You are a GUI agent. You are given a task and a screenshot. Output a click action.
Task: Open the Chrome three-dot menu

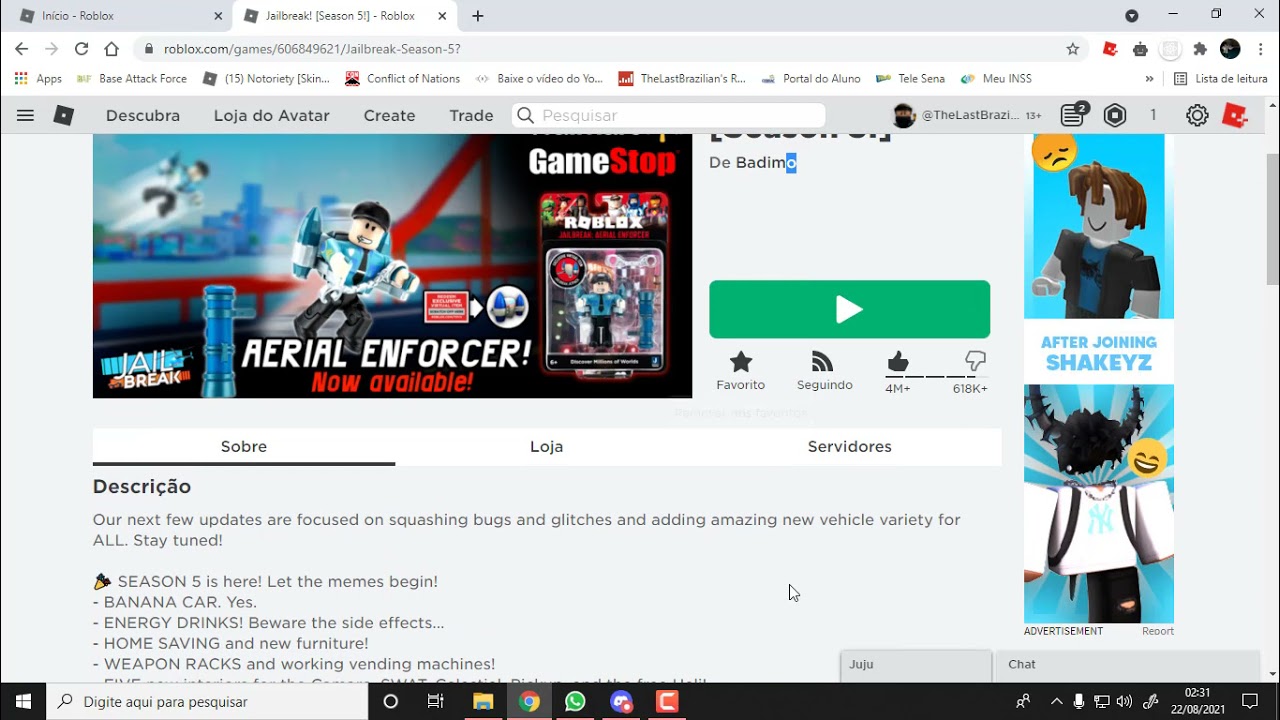pyautogui.click(x=1260, y=48)
